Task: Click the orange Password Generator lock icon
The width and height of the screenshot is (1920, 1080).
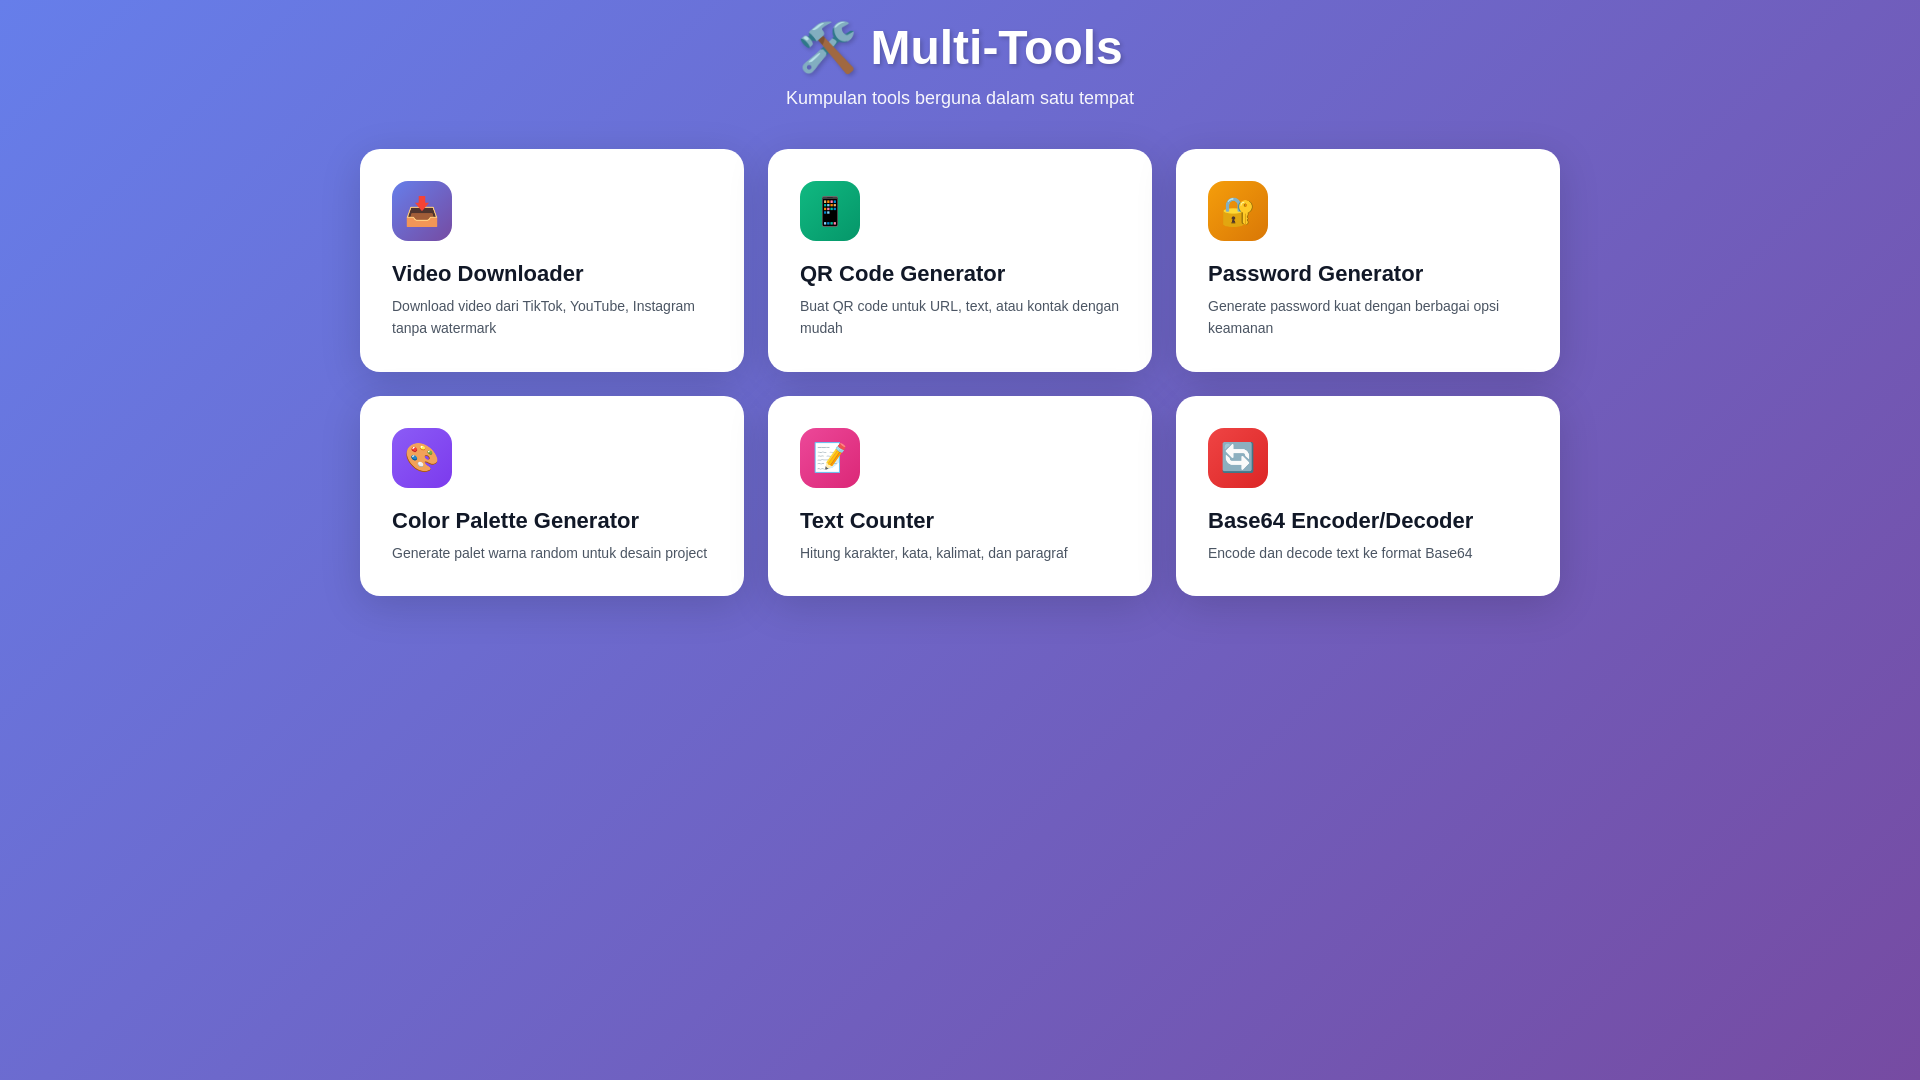Action: 1237,211
